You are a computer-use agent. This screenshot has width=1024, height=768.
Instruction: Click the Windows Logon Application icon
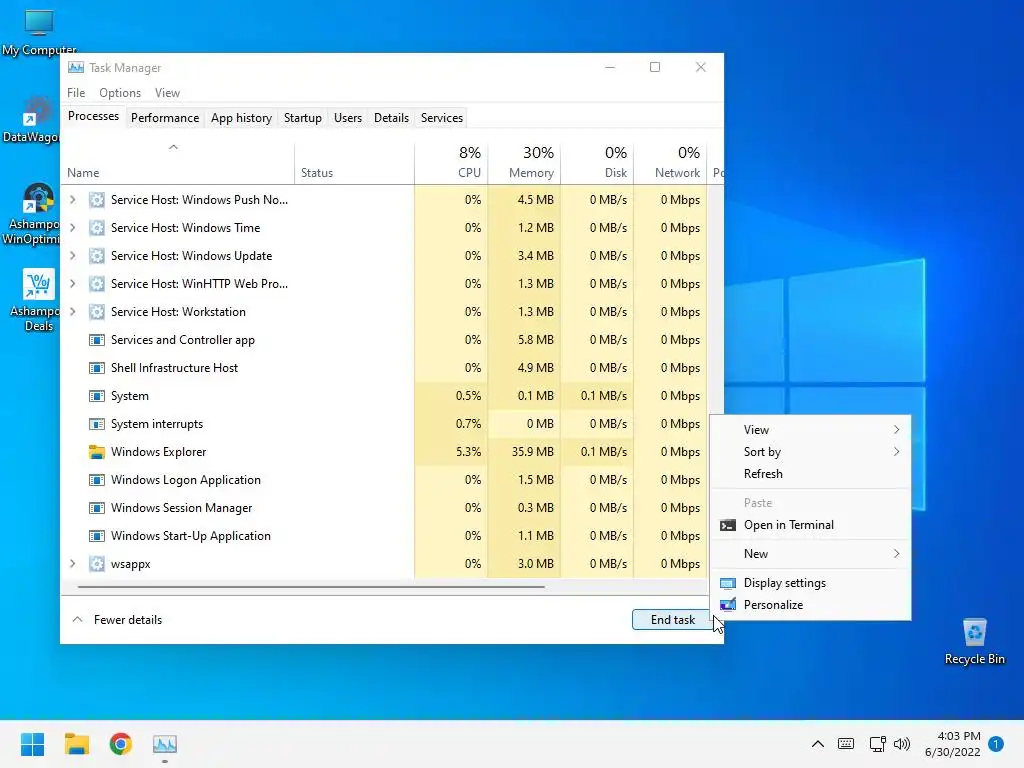(97, 480)
